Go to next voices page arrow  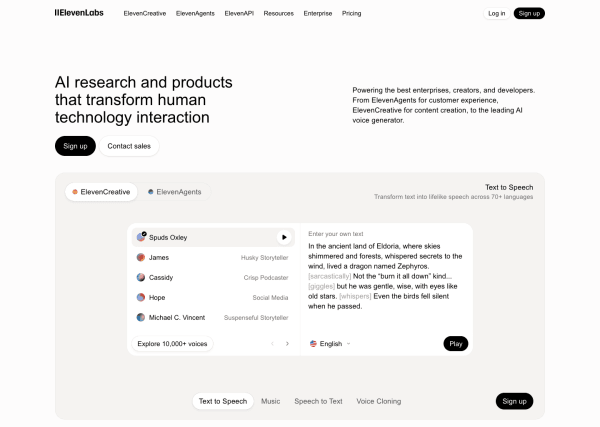287,344
